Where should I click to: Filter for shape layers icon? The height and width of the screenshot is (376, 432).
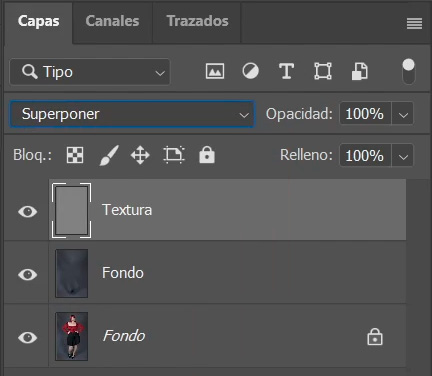[x=323, y=71]
